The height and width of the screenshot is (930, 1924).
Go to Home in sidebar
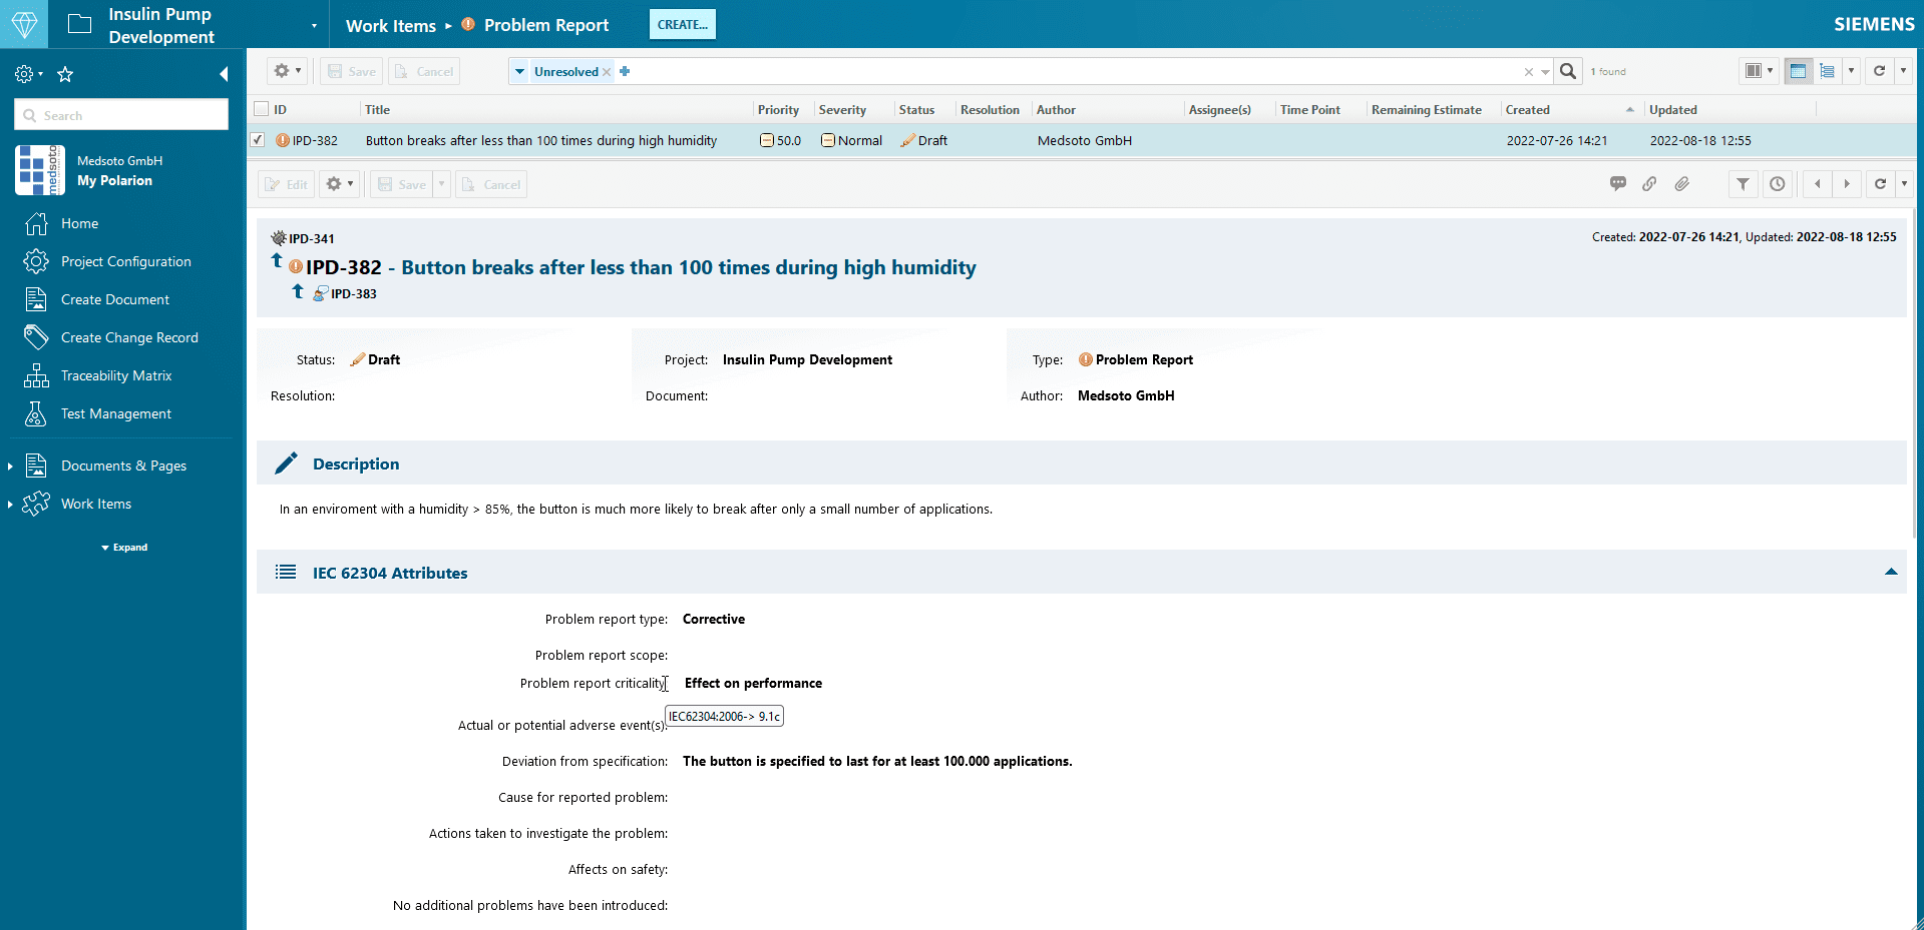coord(79,223)
